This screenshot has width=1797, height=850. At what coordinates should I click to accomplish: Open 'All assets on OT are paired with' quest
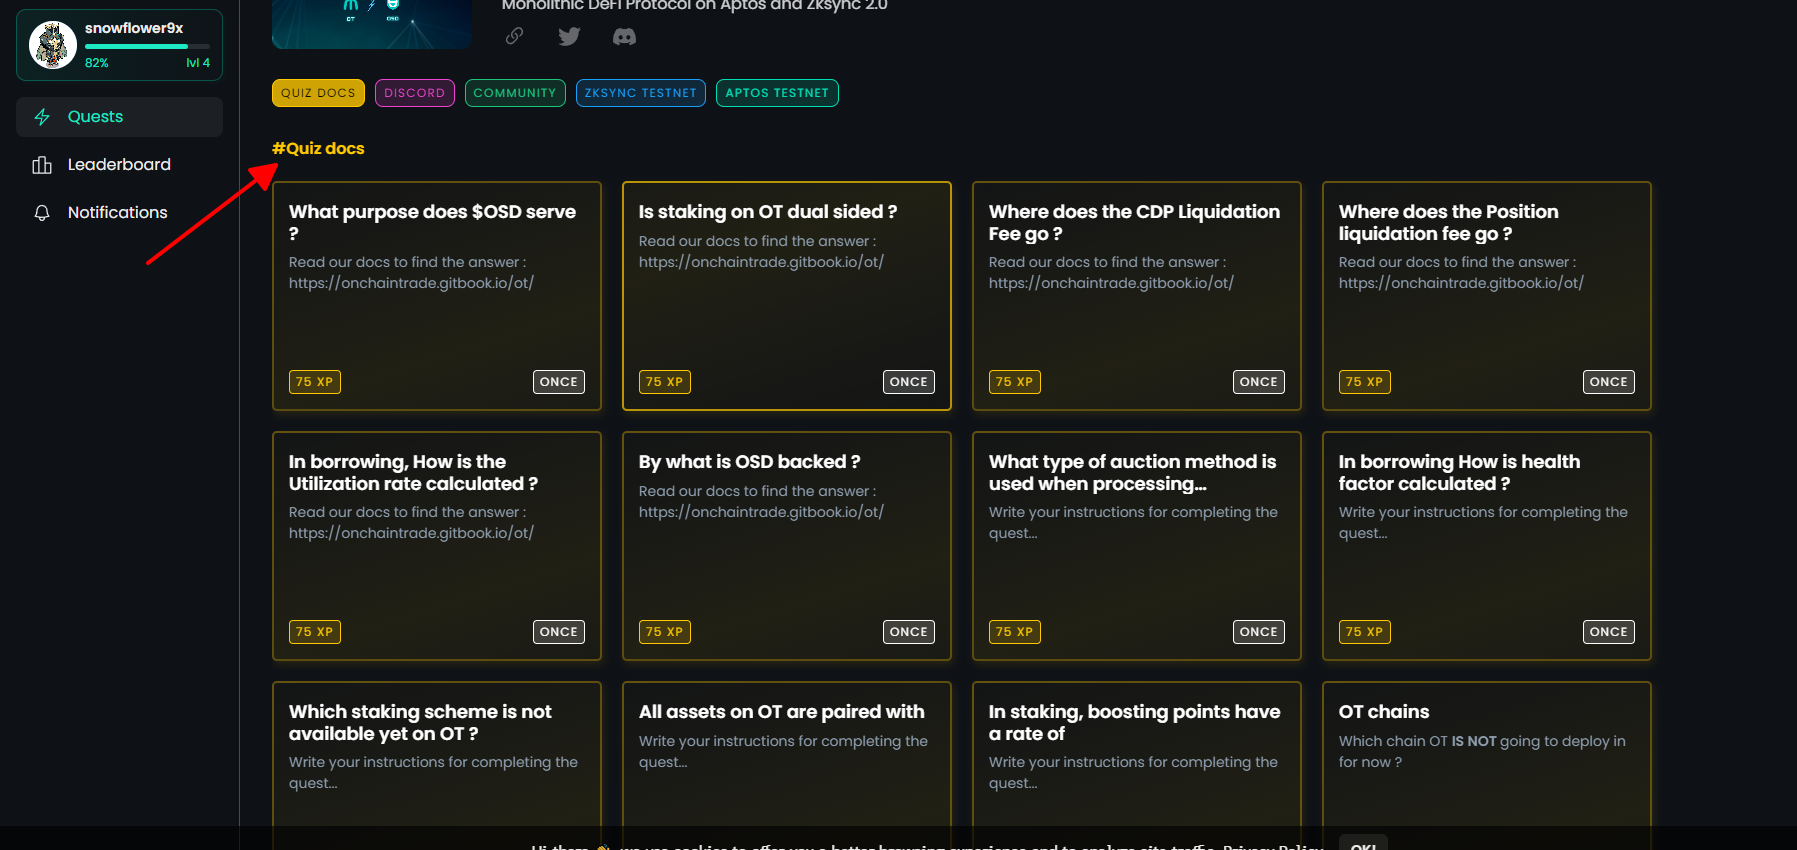coord(787,765)
